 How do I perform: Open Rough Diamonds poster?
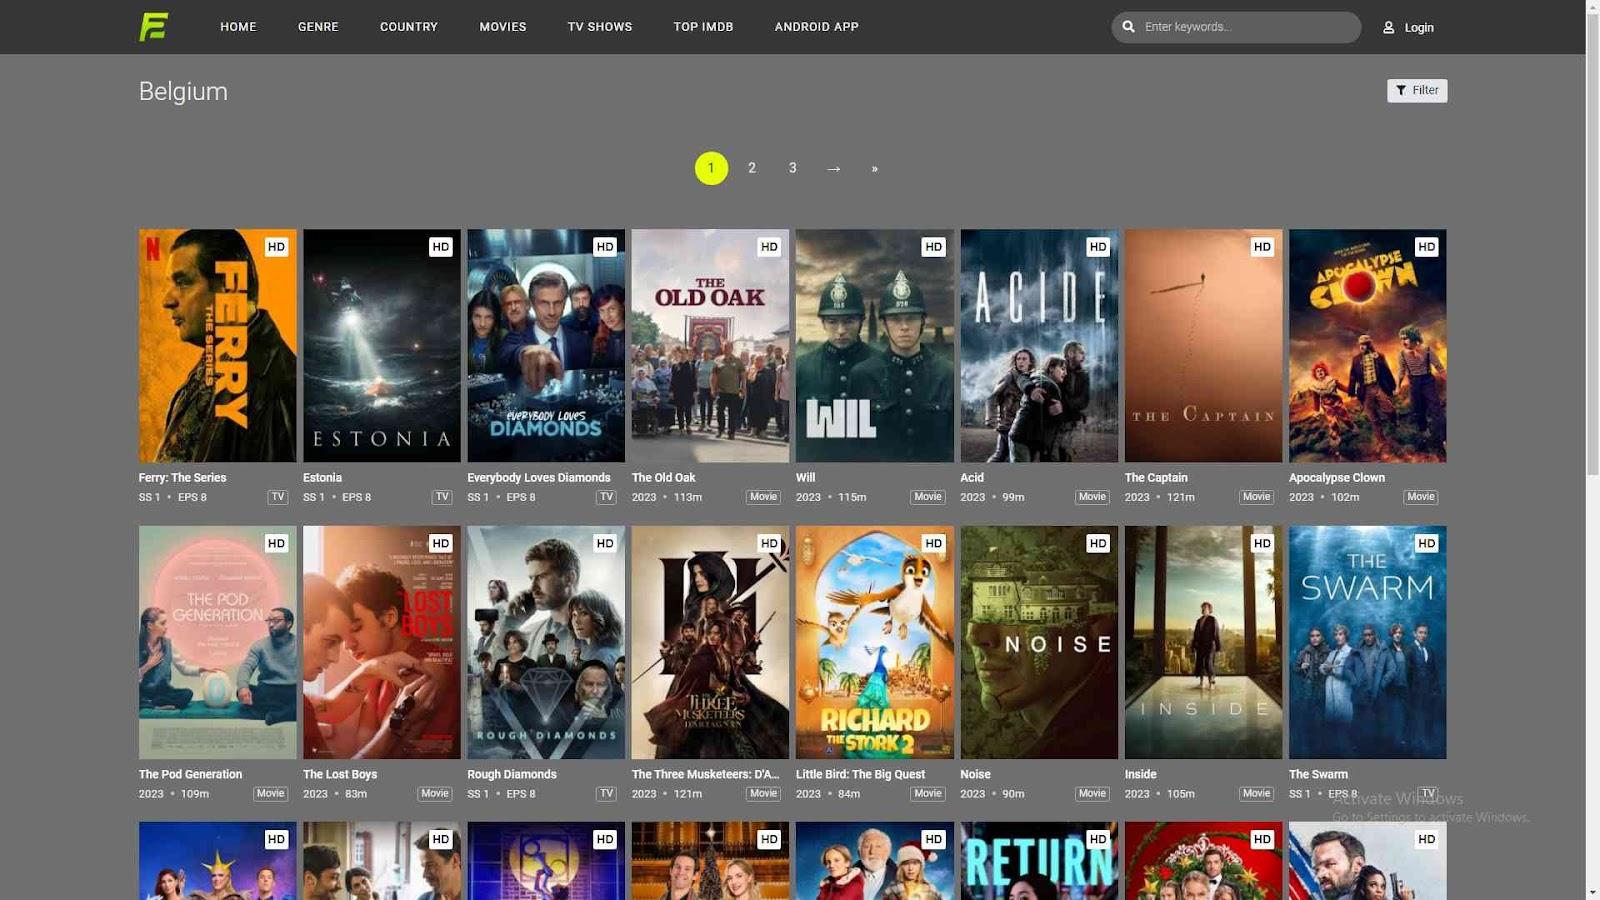point(546,643)
